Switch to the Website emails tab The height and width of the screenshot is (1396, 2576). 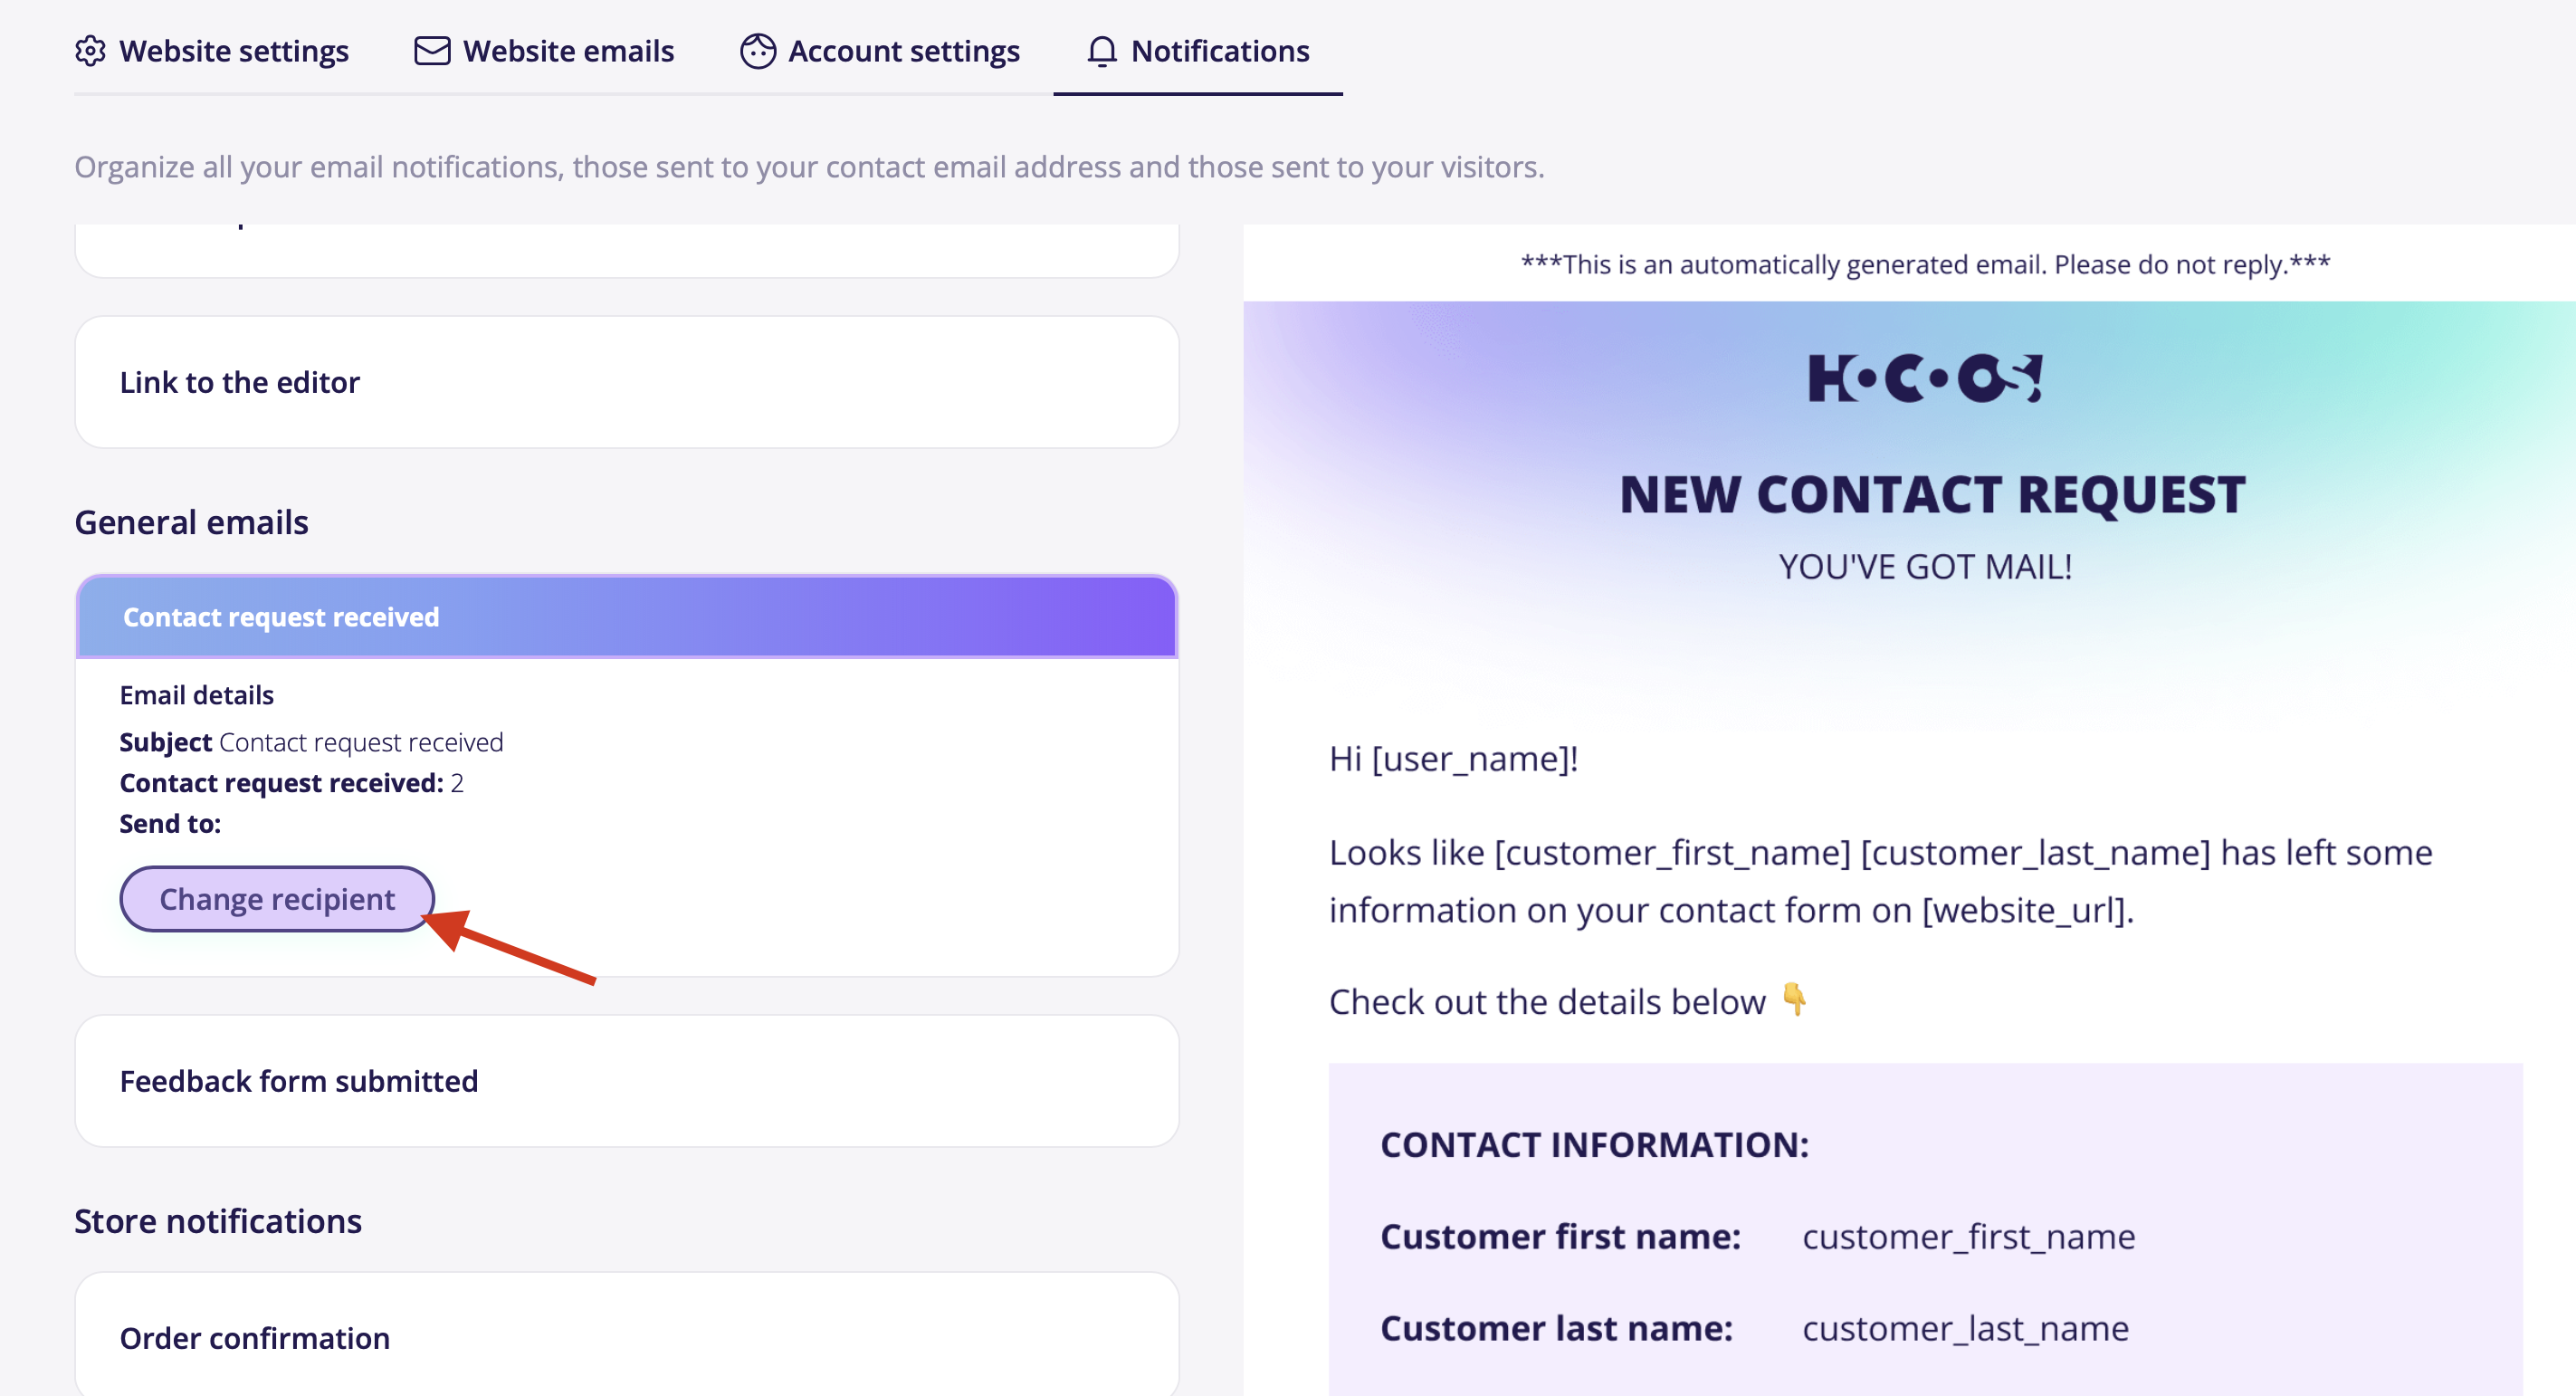coord(568,51)
